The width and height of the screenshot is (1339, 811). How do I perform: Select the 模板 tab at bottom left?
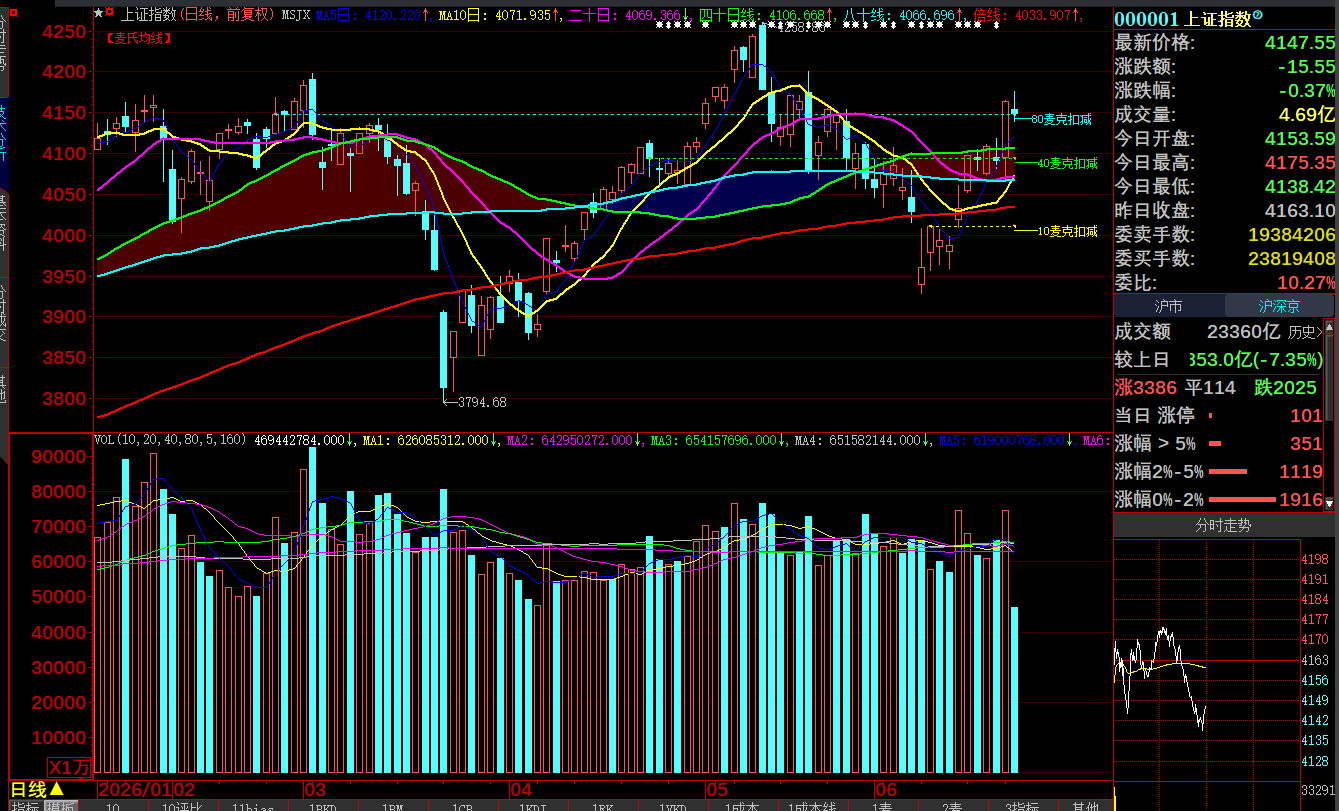click(x=60, y=806)
